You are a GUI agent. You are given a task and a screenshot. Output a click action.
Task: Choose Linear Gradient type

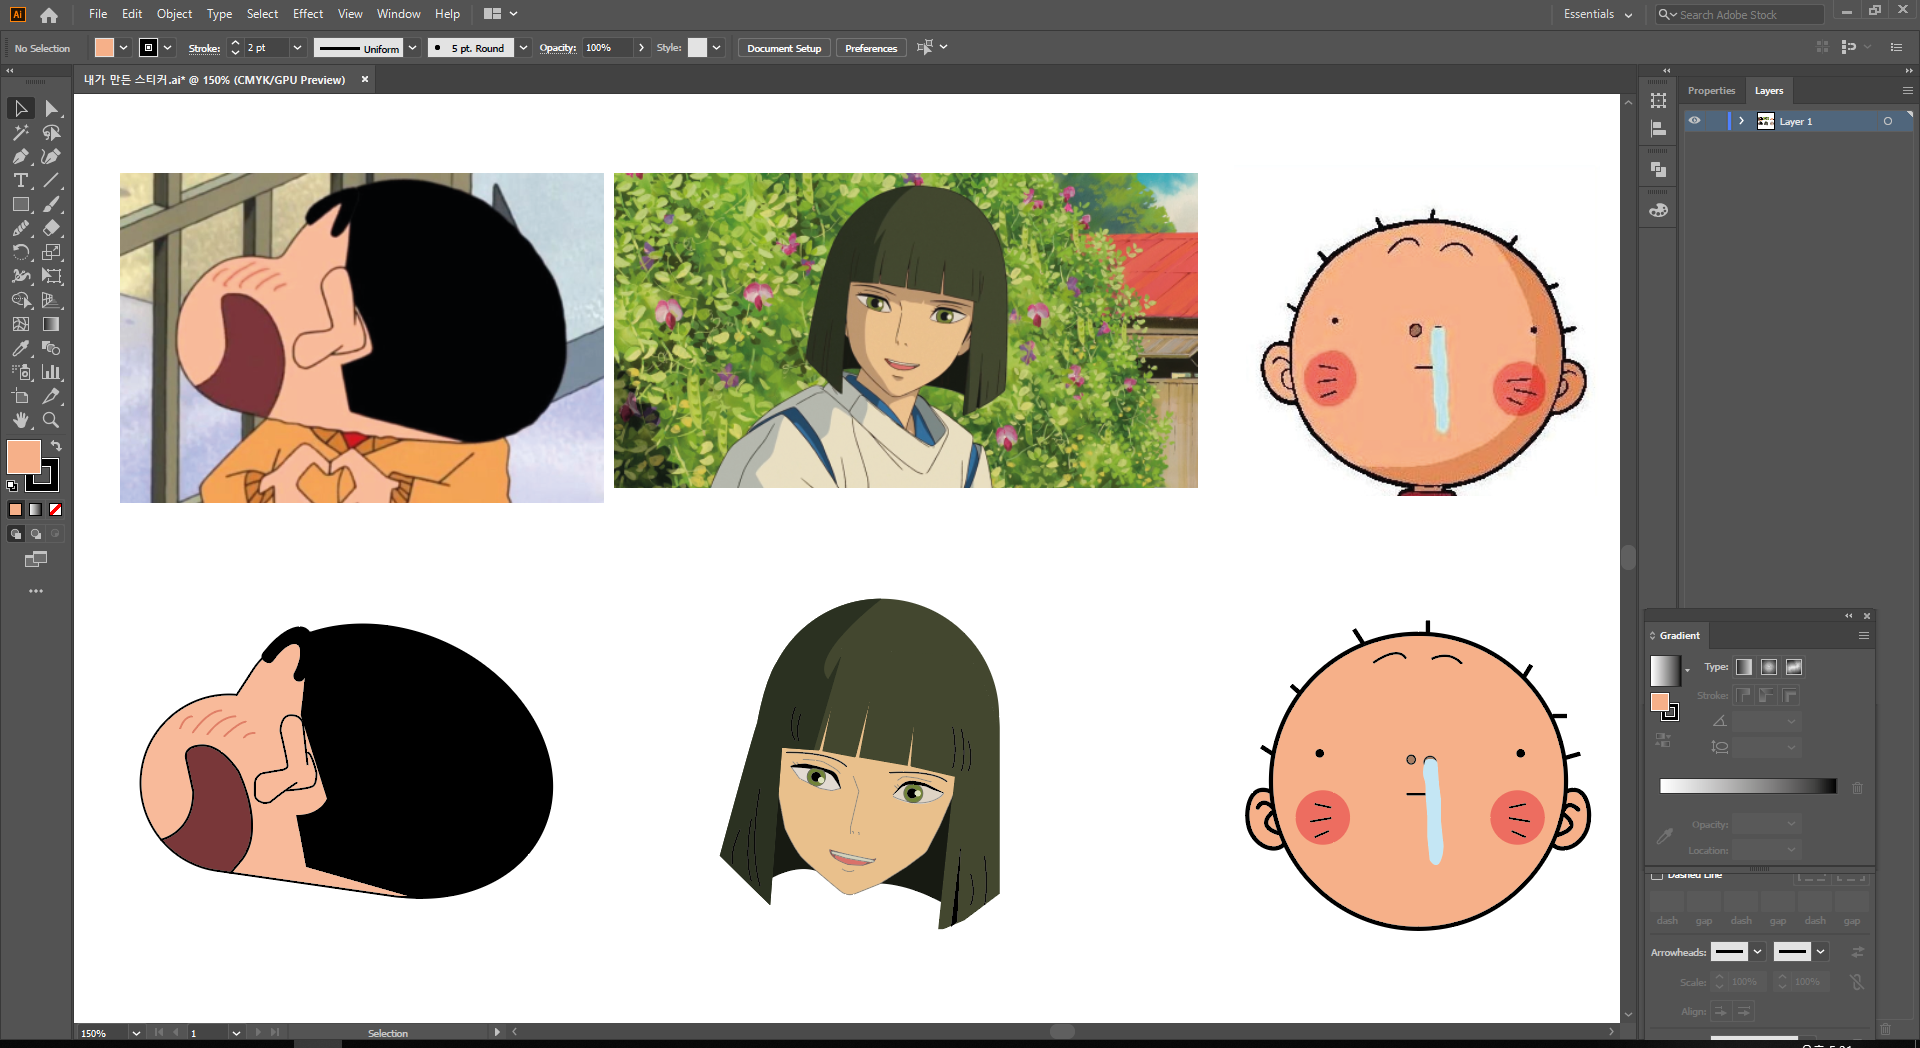point(1744,667)
